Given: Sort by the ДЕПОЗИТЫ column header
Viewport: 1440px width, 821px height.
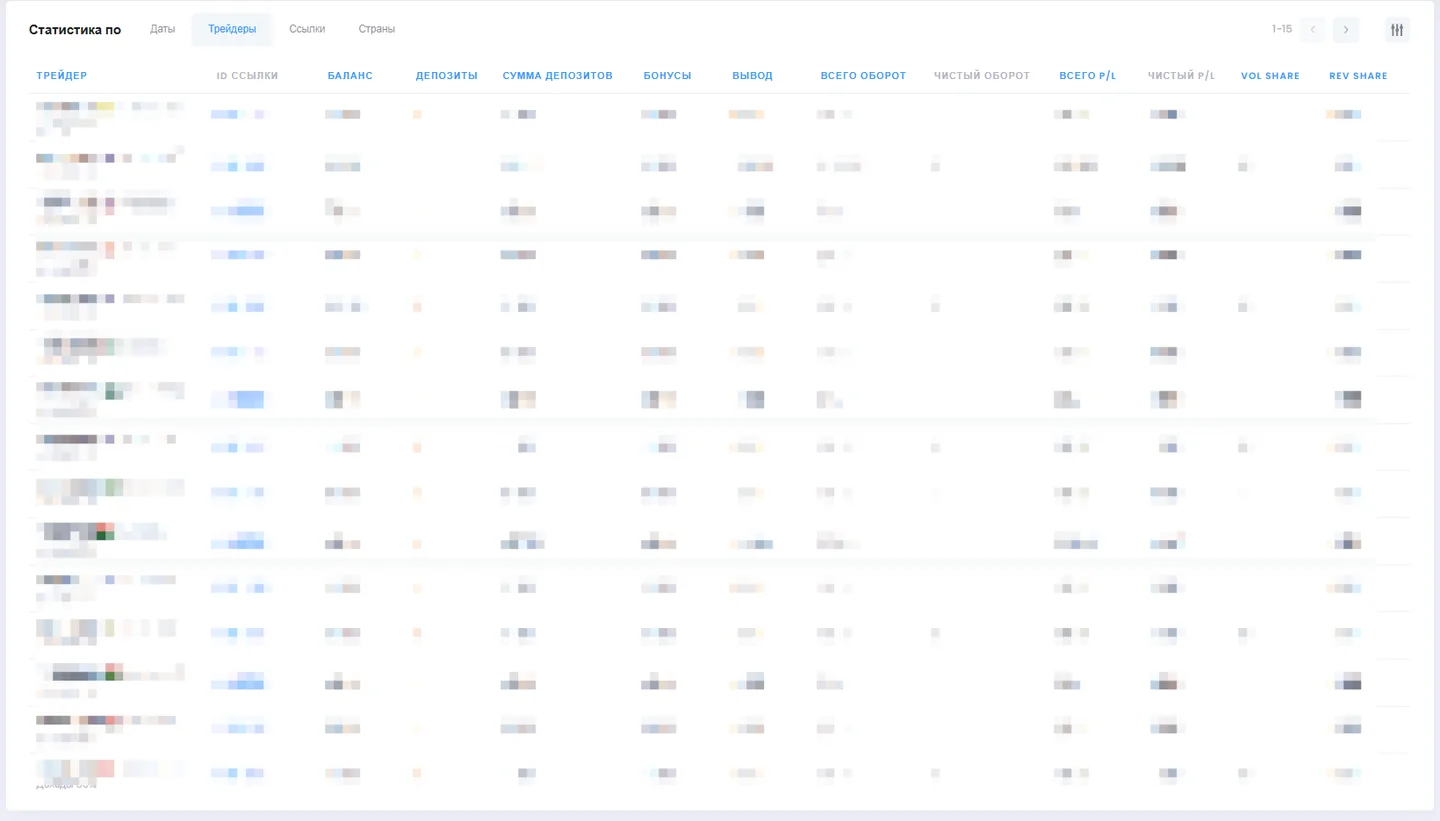Looking at the screenshot, I should (x=447, y=76).
